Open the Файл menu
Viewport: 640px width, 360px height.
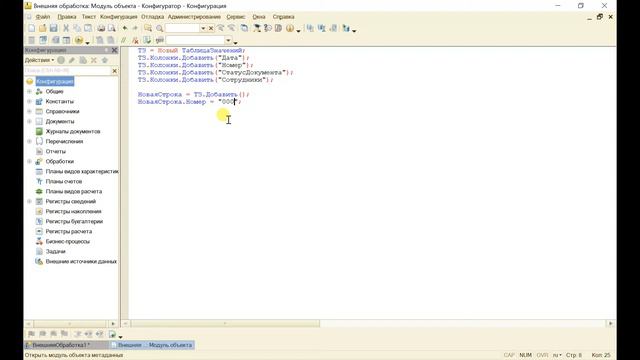point(43,17)
